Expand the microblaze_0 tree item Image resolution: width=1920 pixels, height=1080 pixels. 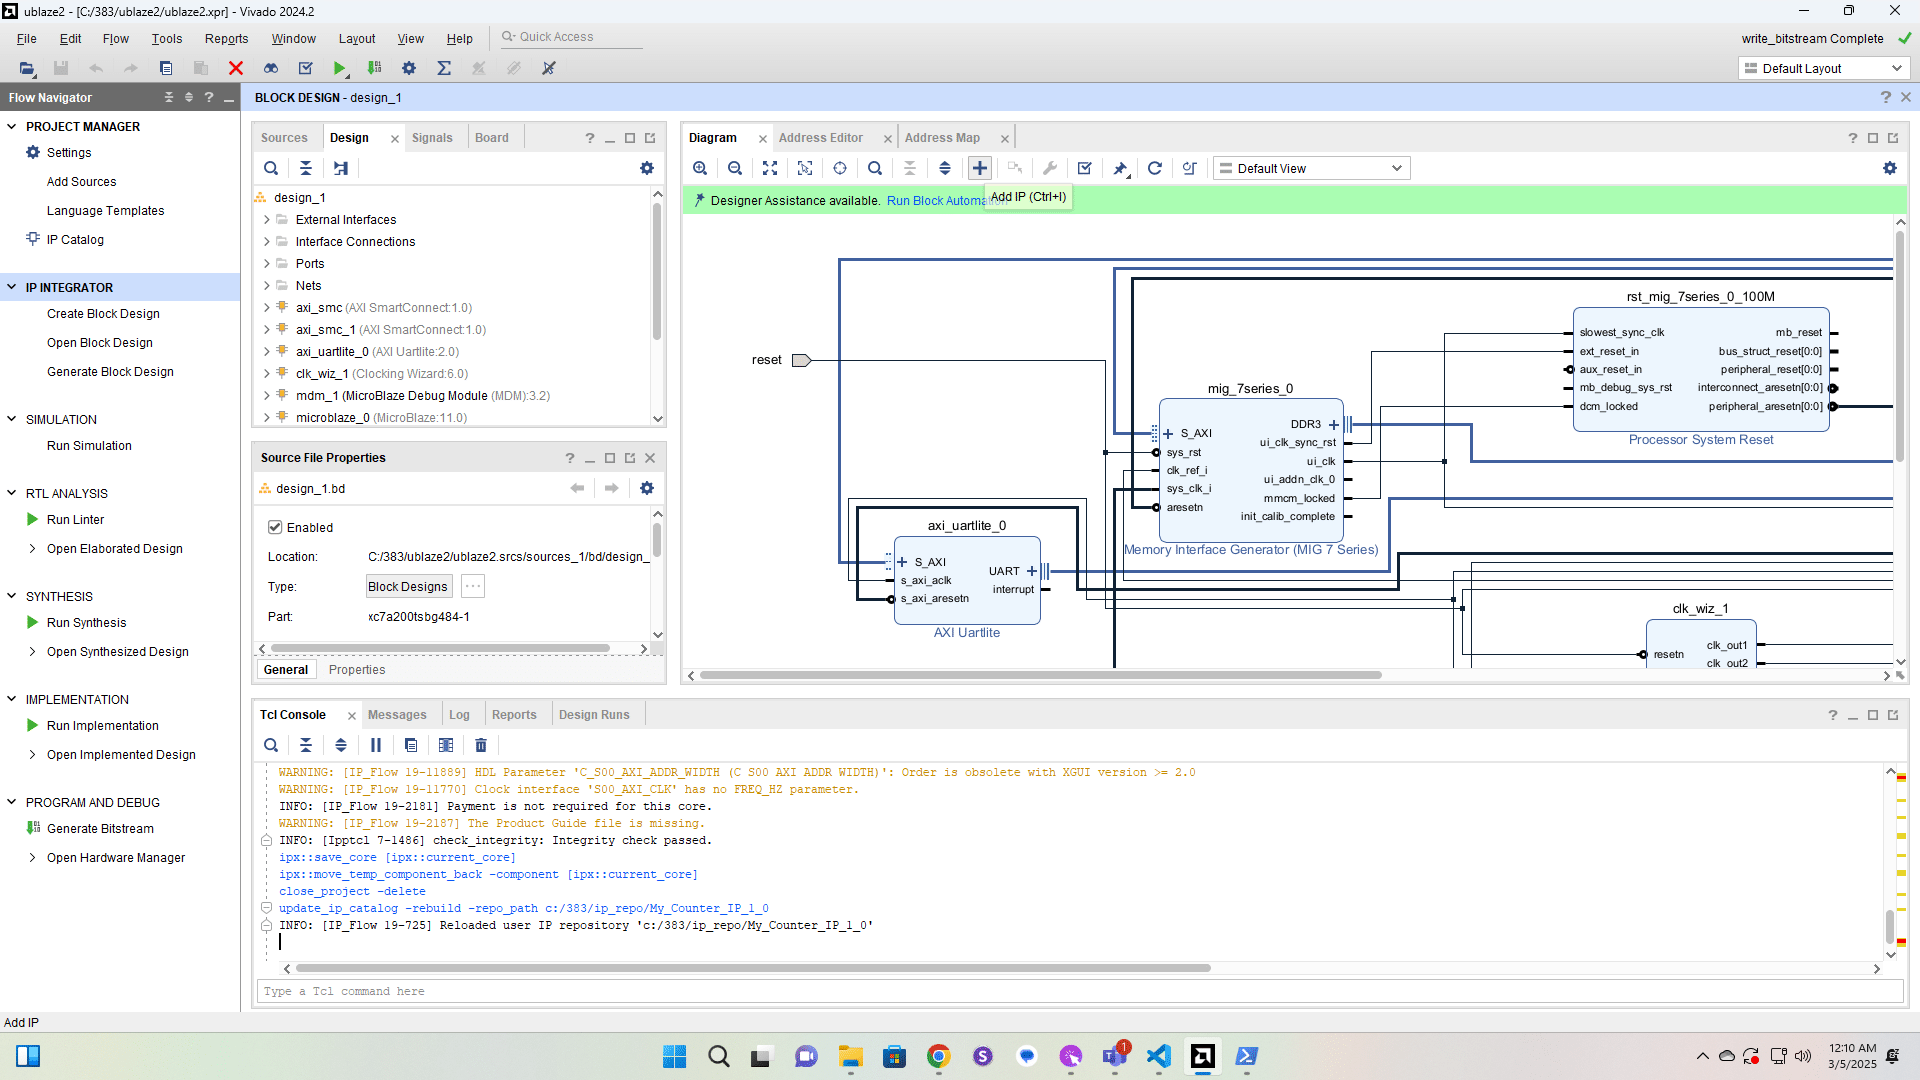(x=267, y=418)
